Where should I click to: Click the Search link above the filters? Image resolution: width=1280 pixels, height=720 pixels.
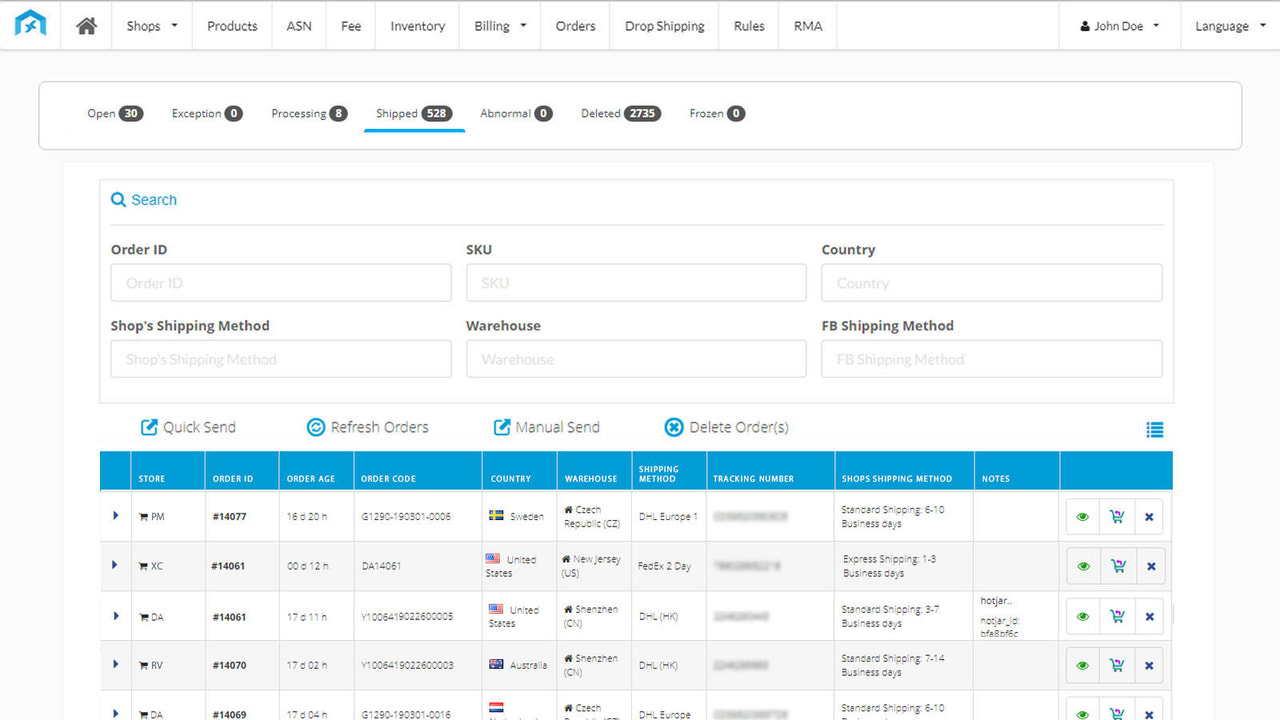click(x=143, y=199)
